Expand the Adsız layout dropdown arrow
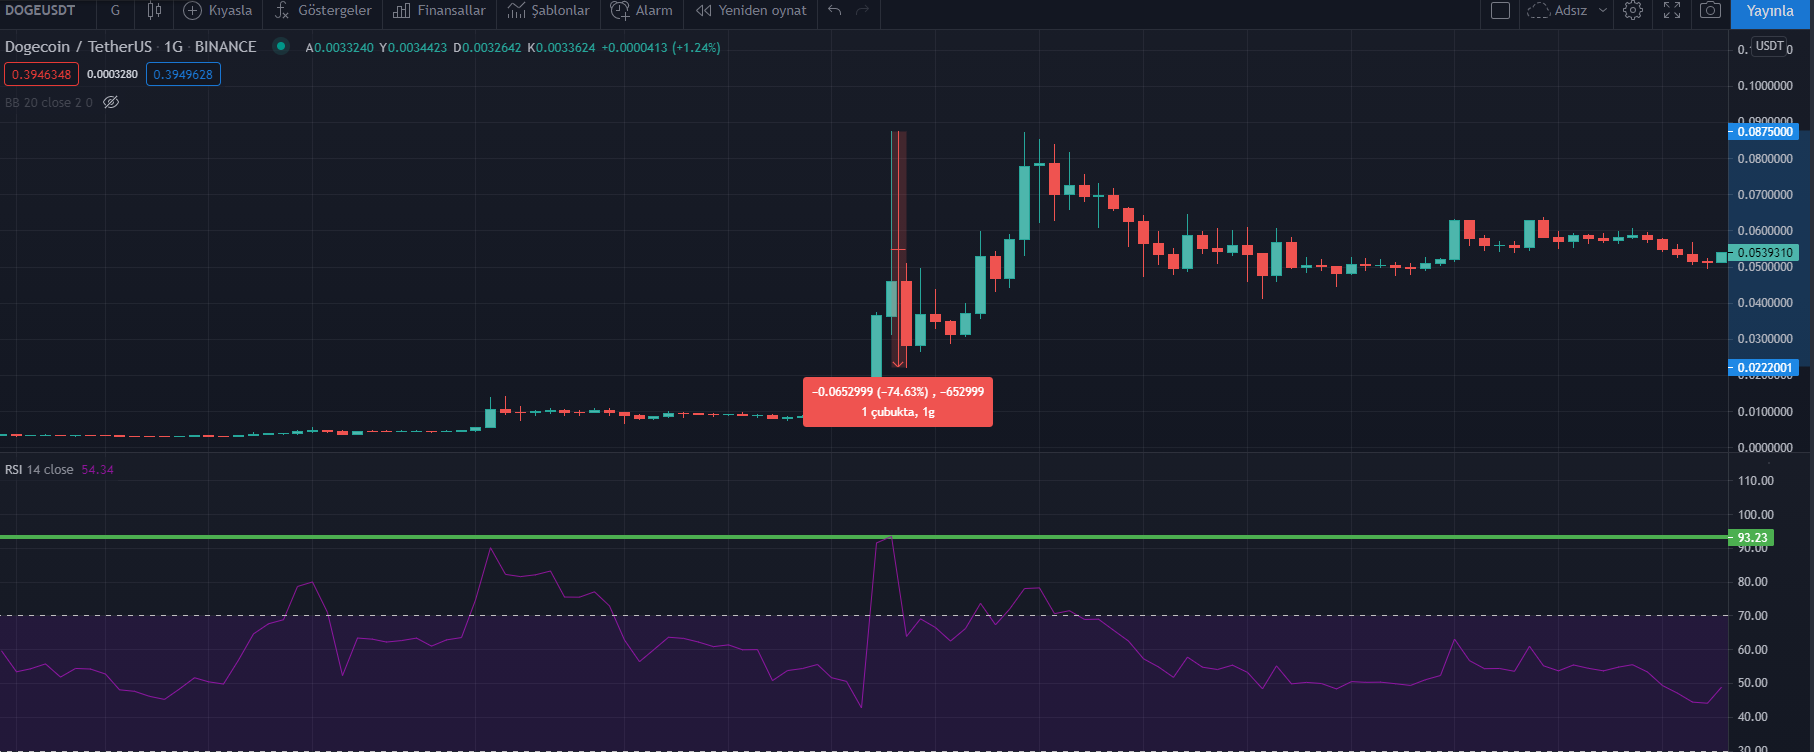Image resolution: width=1814 pixels, height=752 pixels. coord(1603,11)
